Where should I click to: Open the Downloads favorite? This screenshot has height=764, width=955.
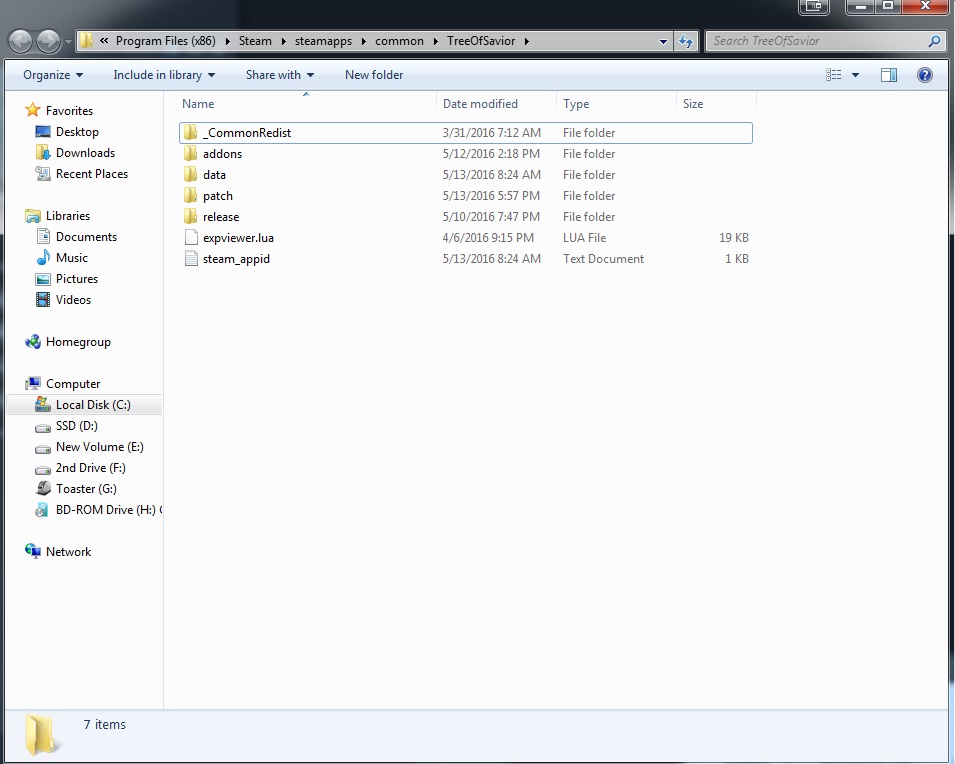coord(85,153)
